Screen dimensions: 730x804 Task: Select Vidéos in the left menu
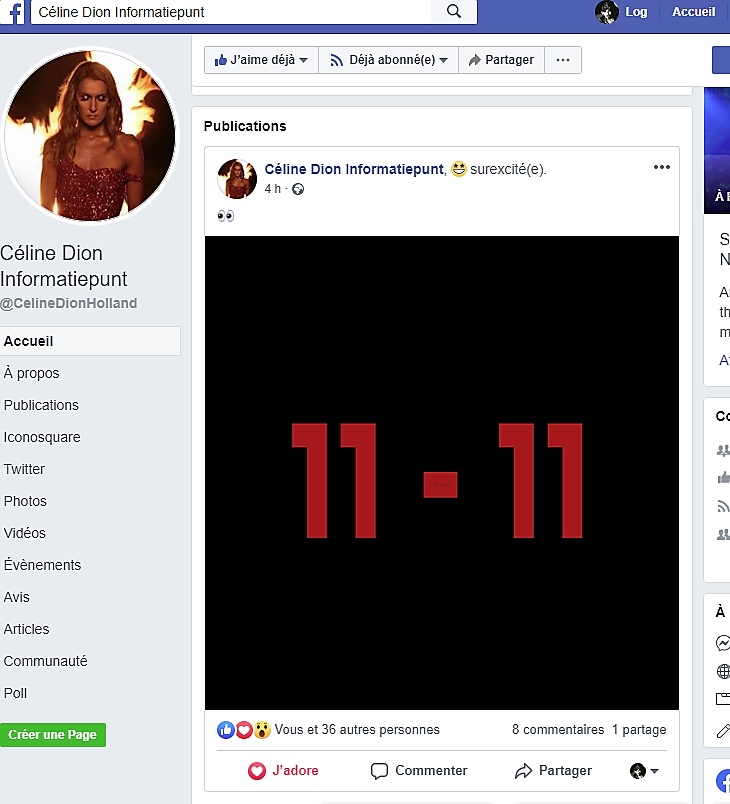point(25,533)
